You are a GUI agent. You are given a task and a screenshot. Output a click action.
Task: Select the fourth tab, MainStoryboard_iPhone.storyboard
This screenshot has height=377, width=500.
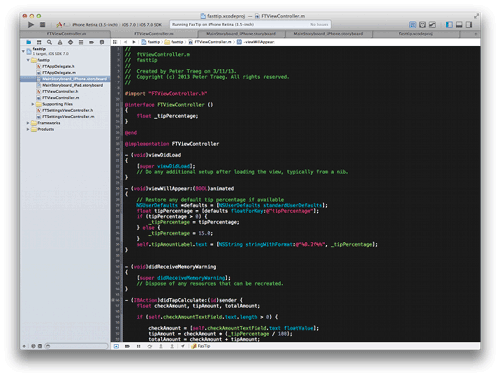329,34
